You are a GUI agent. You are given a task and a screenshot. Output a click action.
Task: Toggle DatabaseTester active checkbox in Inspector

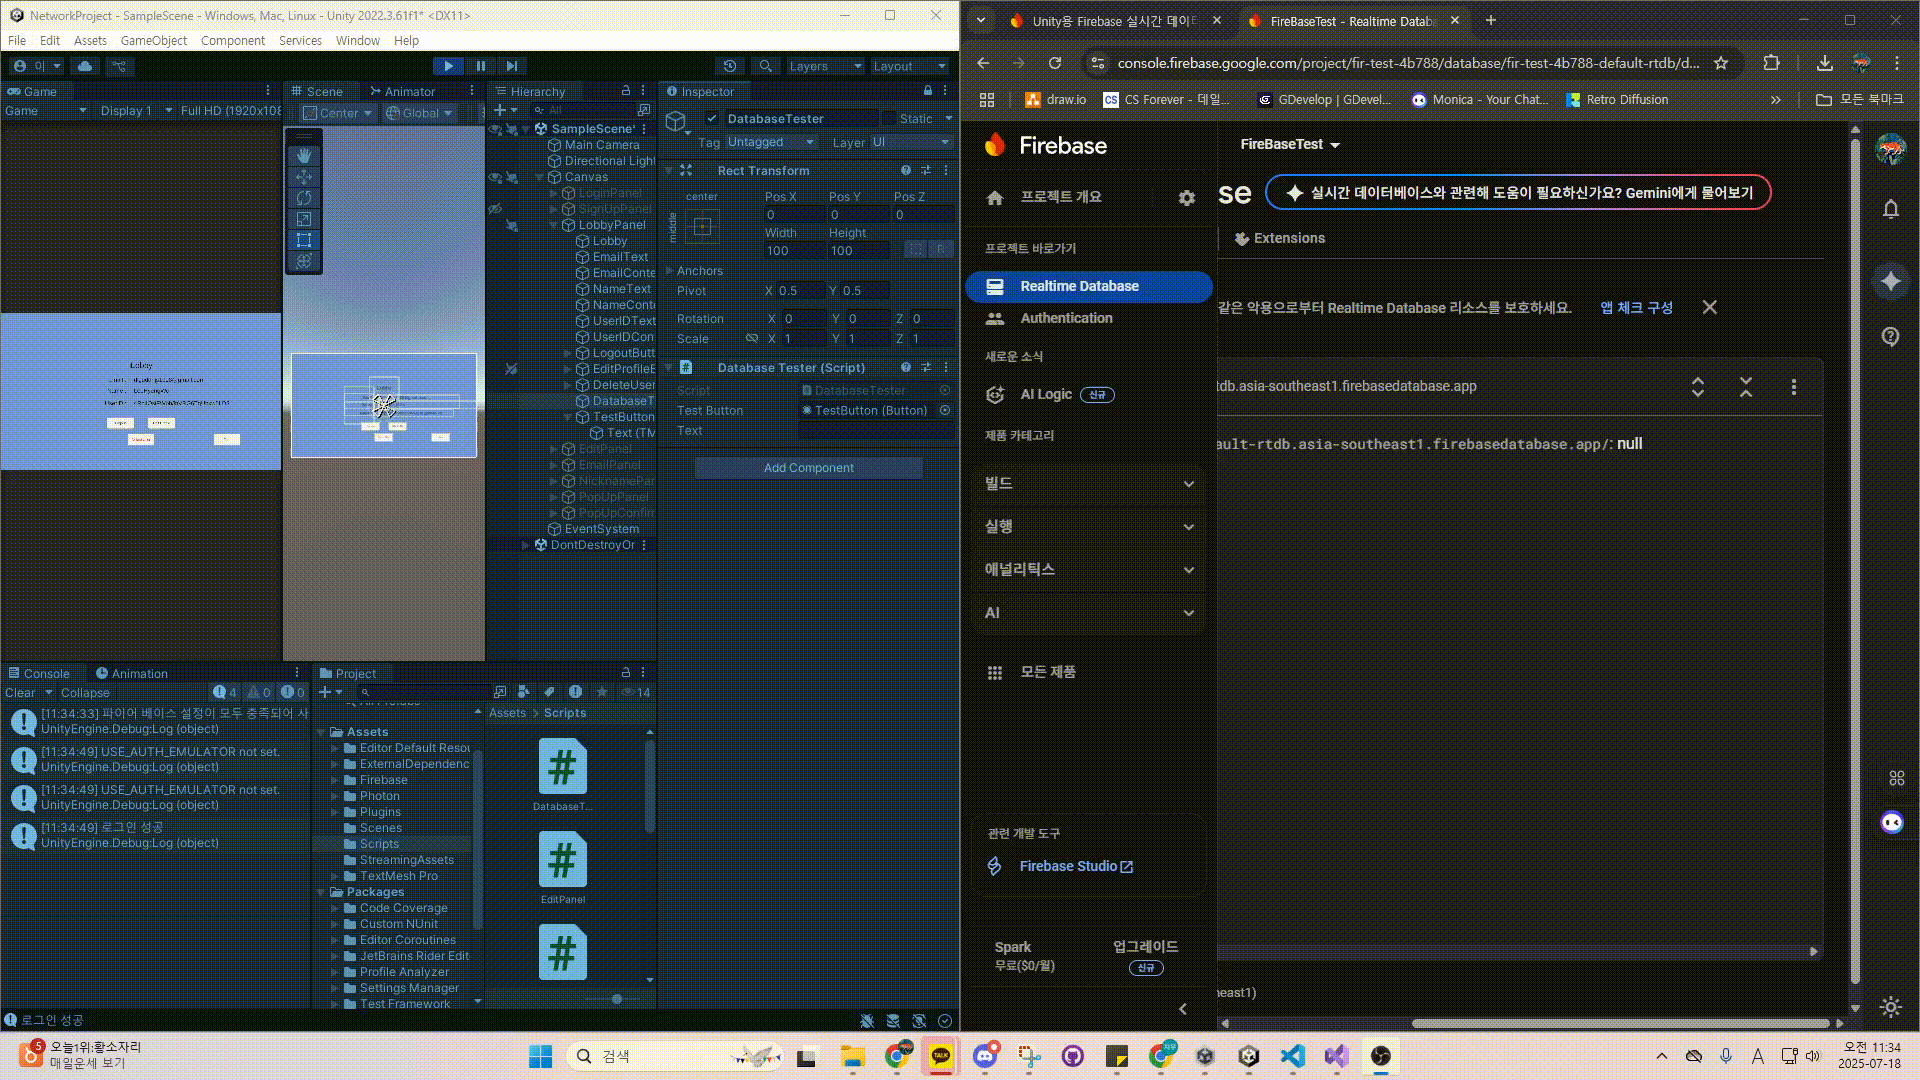tap(712, 118)
